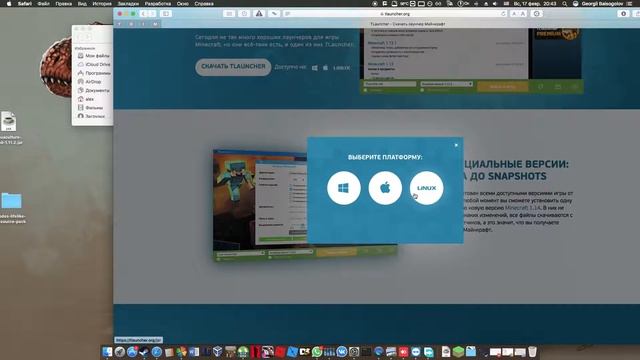Open the Файл menu
640x360 pixels.
[43, 4]
